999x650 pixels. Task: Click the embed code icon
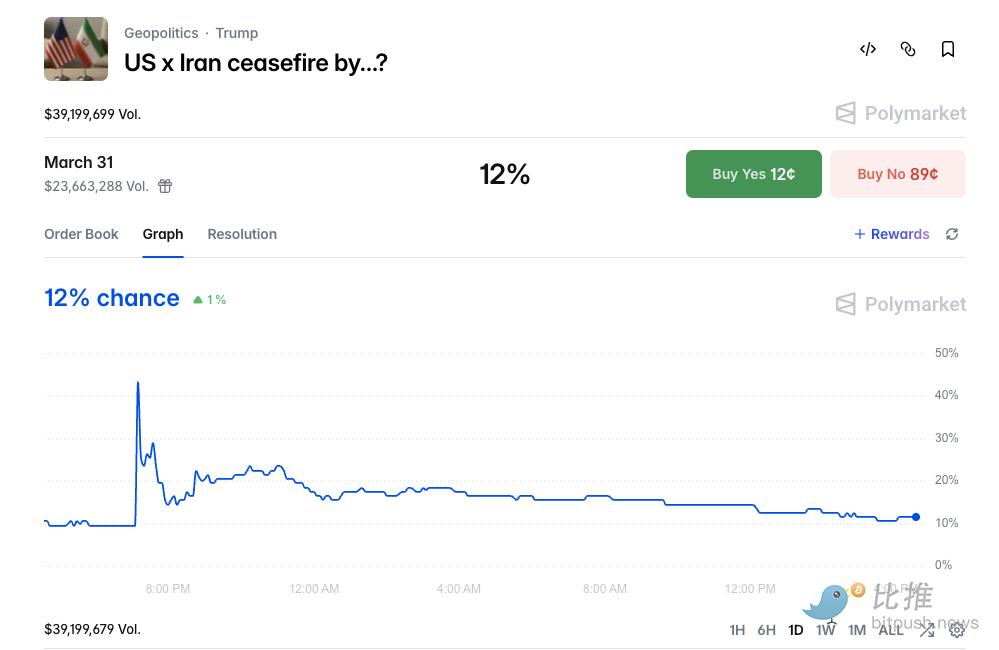868,49
